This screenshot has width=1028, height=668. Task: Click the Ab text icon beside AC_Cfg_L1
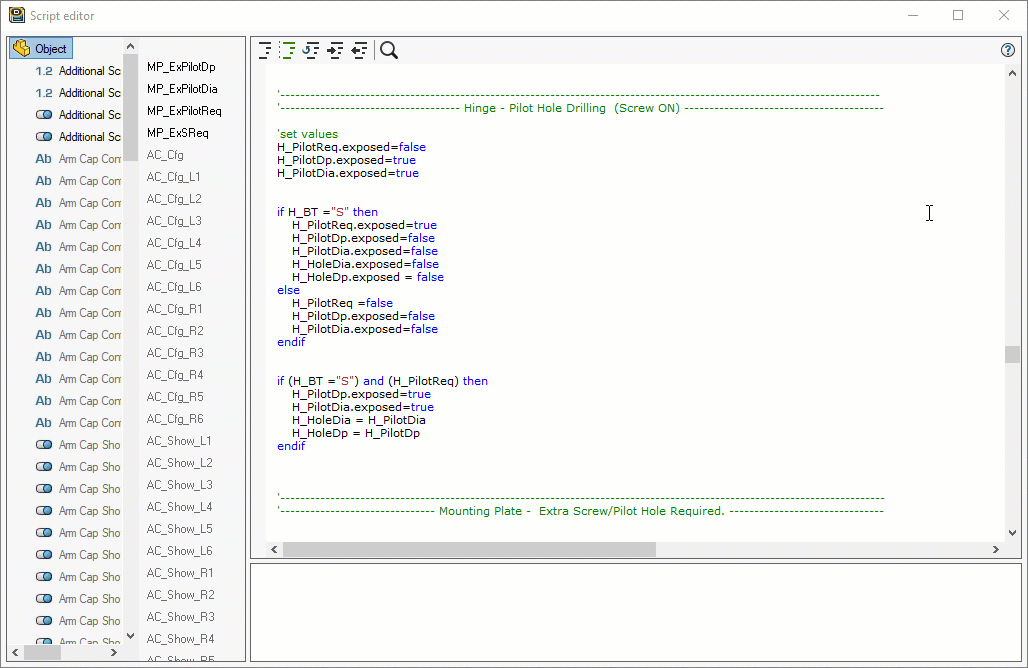pos(43,181)
